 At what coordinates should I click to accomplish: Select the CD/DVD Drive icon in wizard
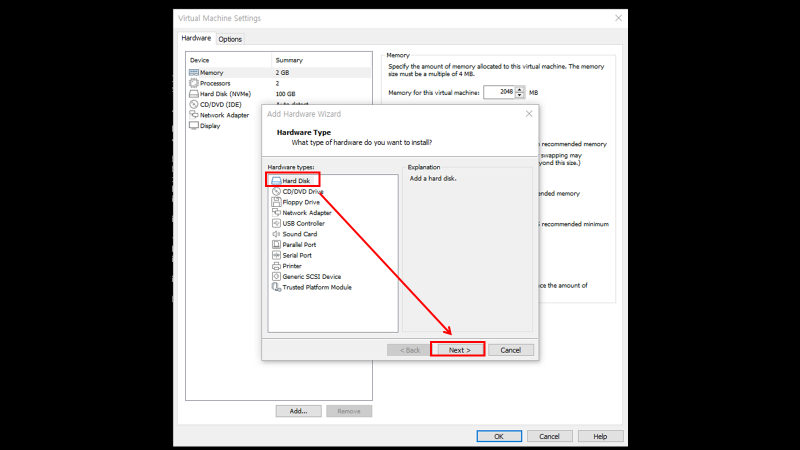click(276, 191)
